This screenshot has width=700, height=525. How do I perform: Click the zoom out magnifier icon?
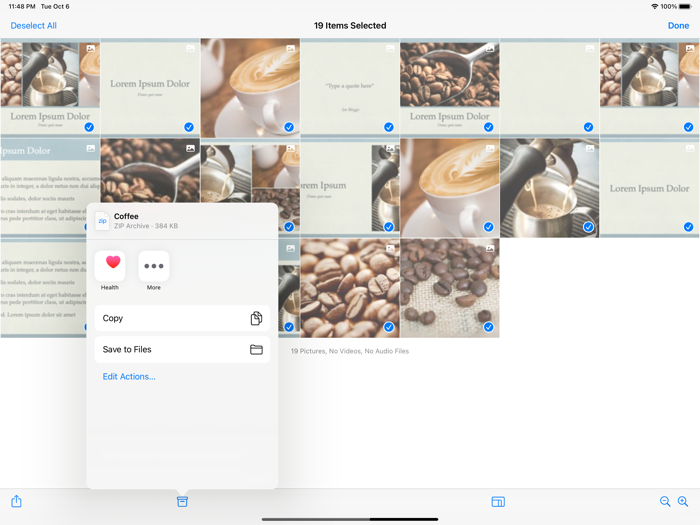click(665, 501)
